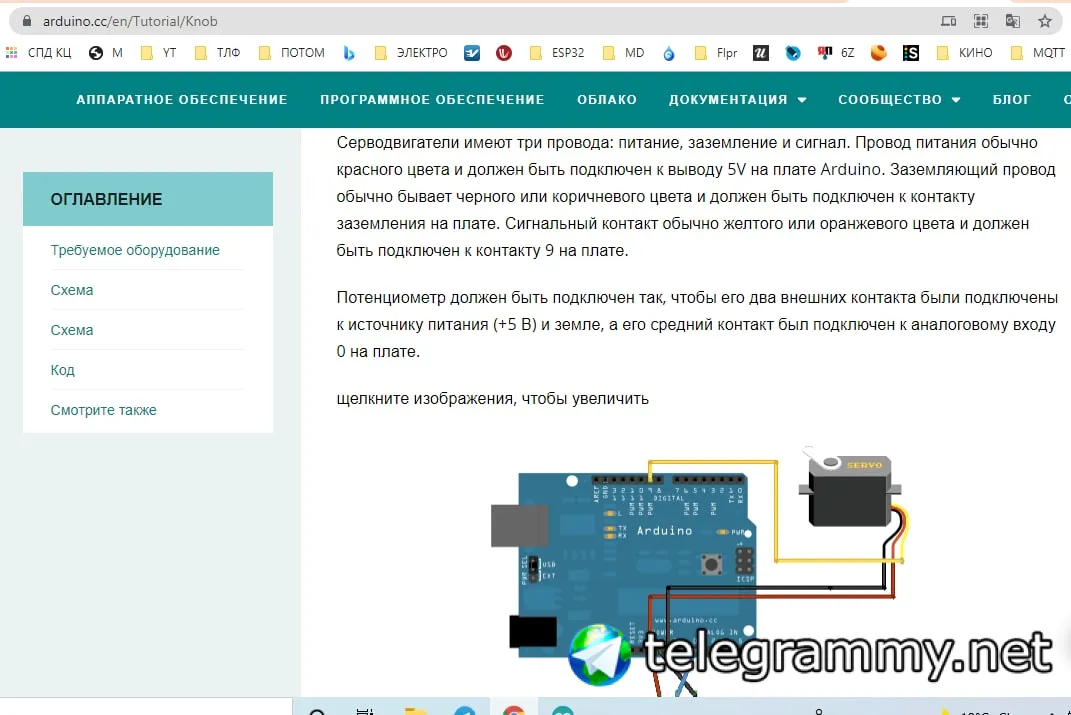The image size is (1071, 715).
Task: Open the ESP32 bookmarks folder
Action: coord(557,53)
